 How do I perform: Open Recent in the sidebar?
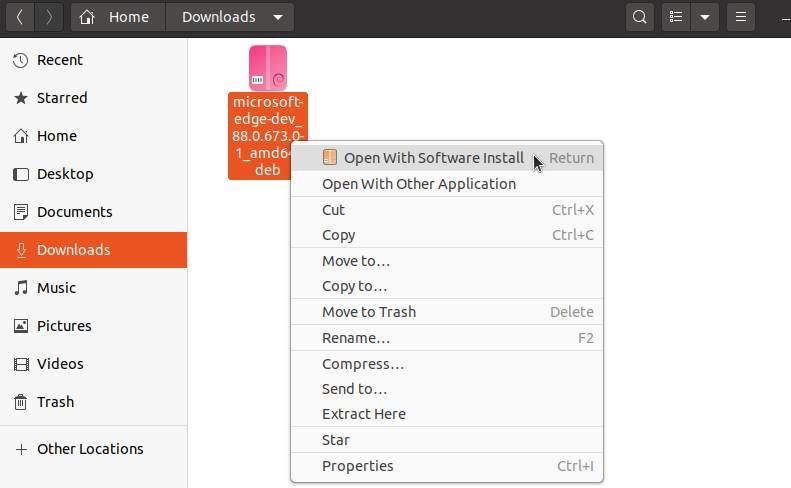94,60
